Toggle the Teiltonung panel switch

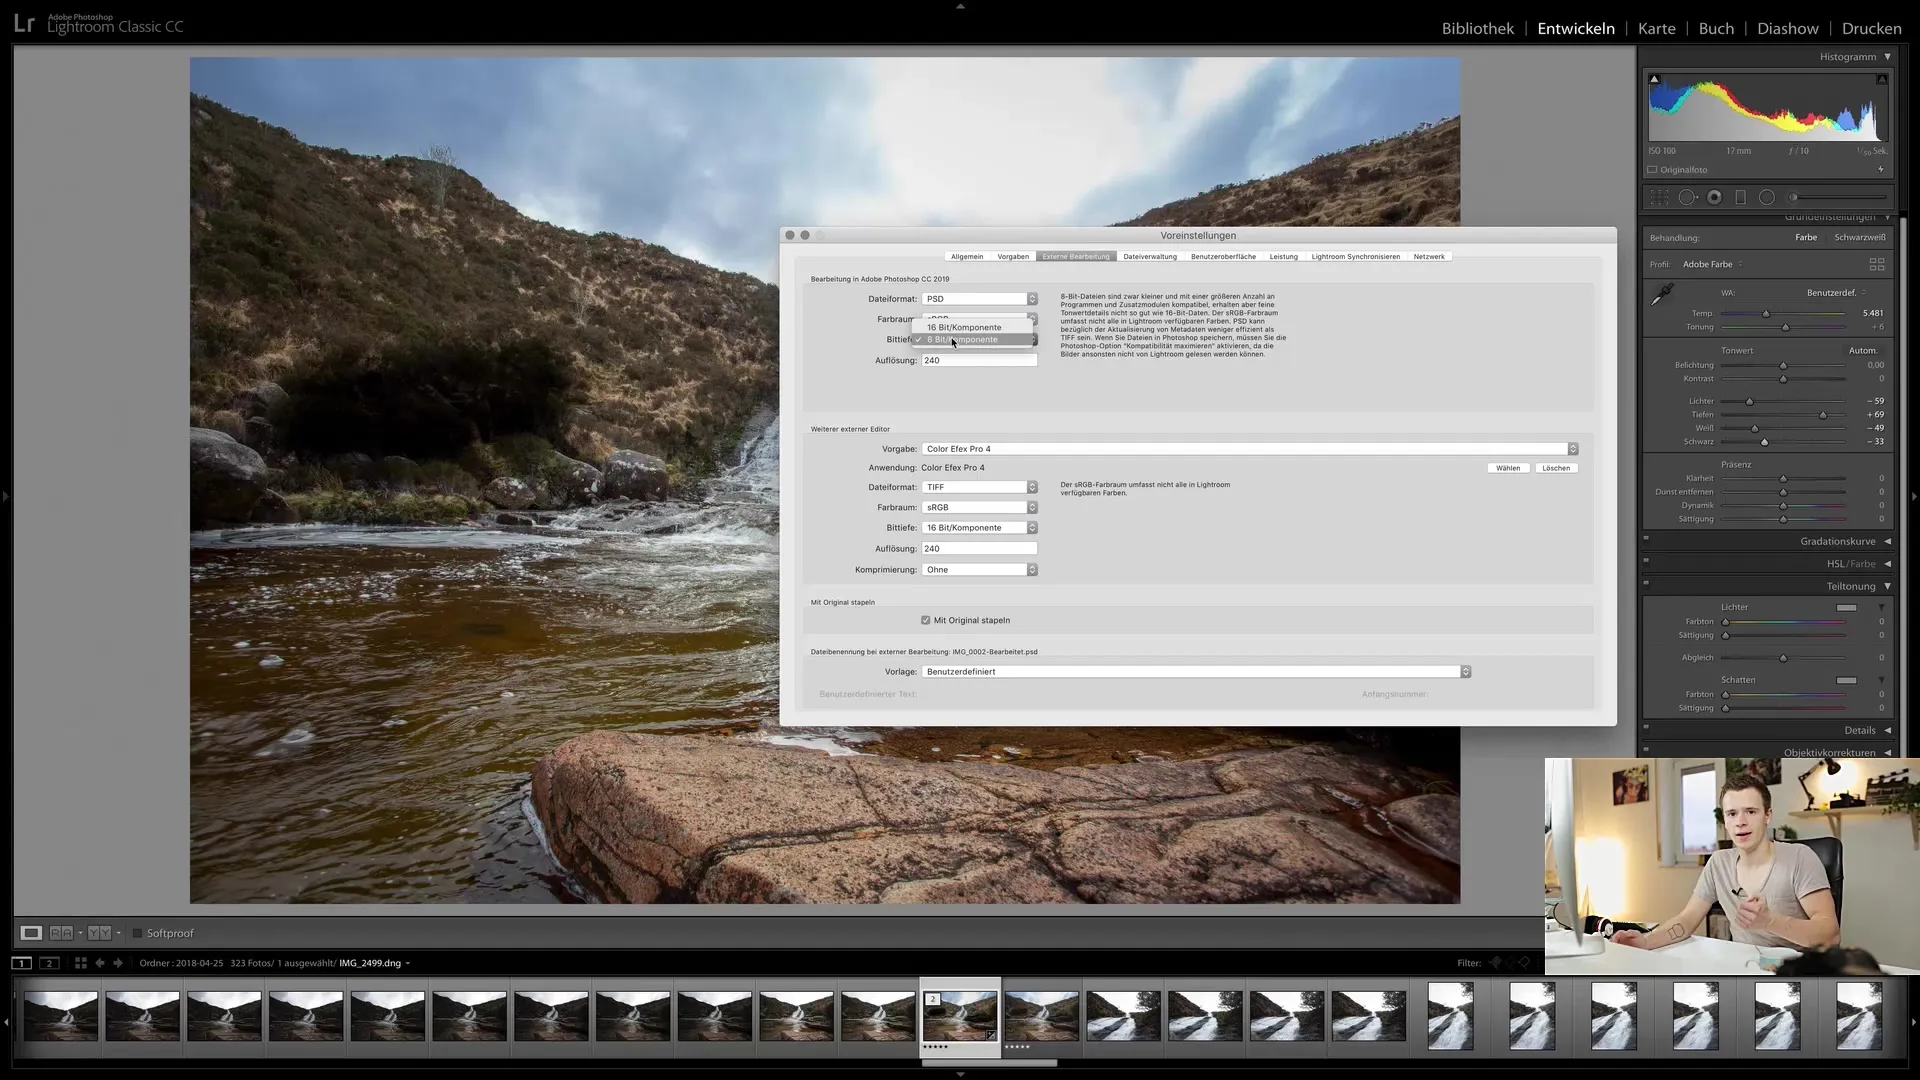[1646, 583]
